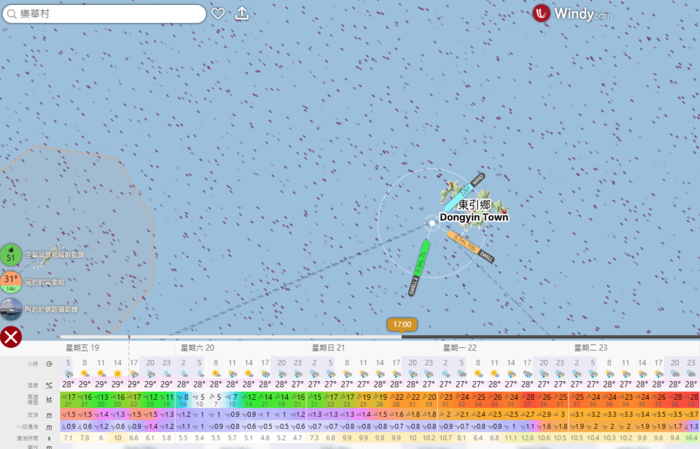Screen dimensions: 700x449
Task: Open the nearby webcams thumbnail
Action: click(x=11, y=308)
